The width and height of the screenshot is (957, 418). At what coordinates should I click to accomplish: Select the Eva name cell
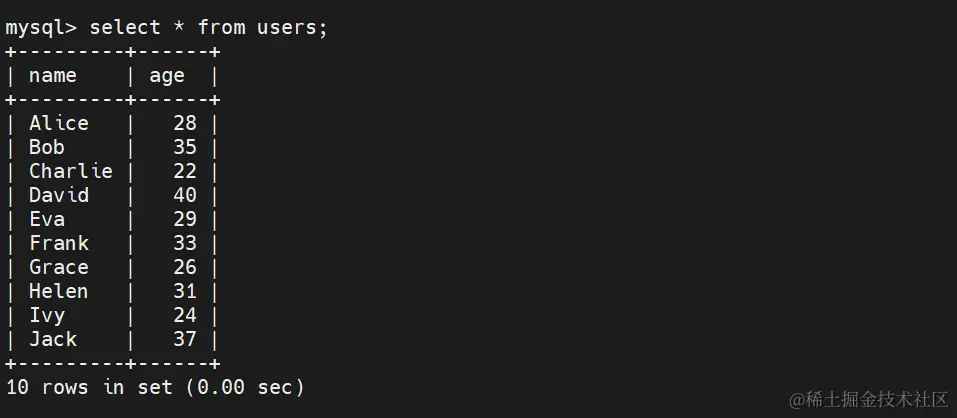46,219
